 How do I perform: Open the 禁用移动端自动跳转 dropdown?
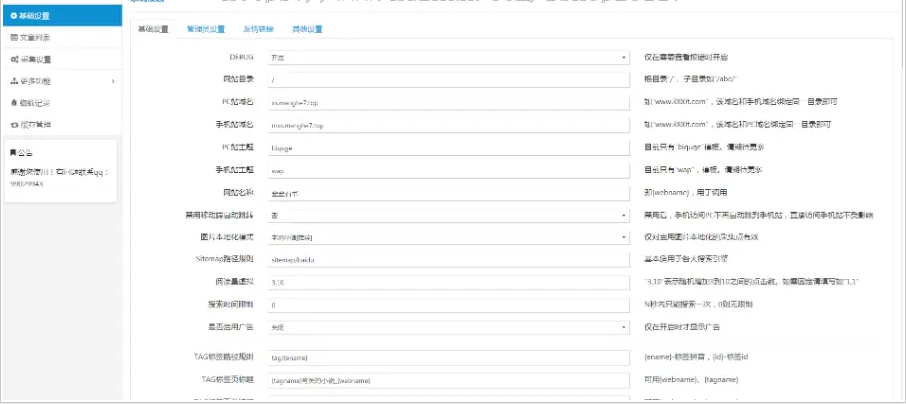[448, 216]
